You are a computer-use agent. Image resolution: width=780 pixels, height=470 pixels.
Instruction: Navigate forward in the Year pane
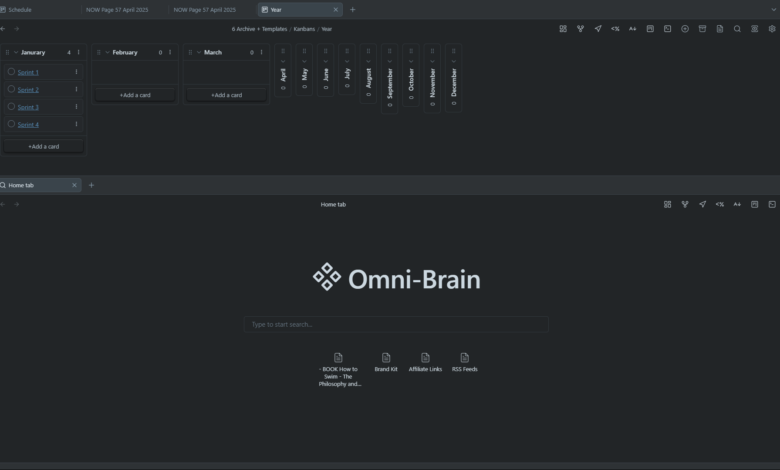(16, 29)
